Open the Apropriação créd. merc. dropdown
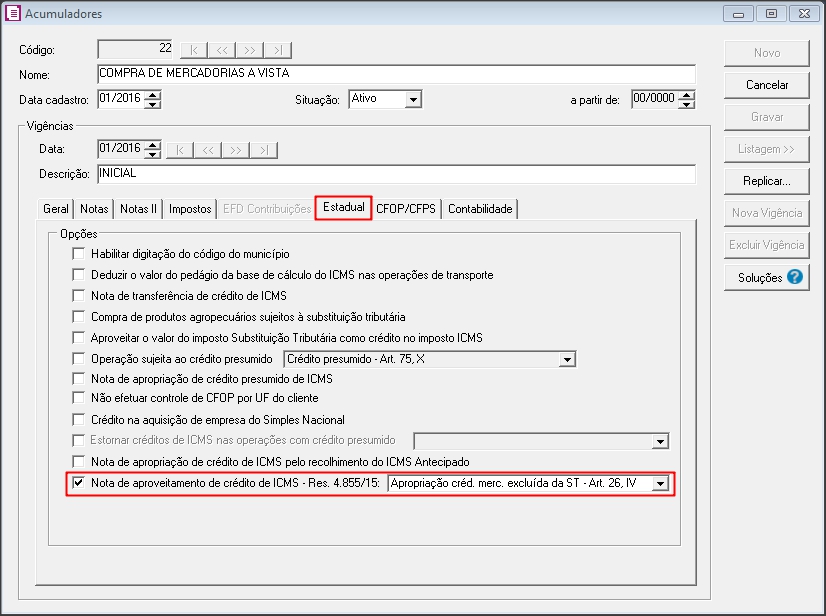The image size is (826, 616). click(x=659, y=484)
